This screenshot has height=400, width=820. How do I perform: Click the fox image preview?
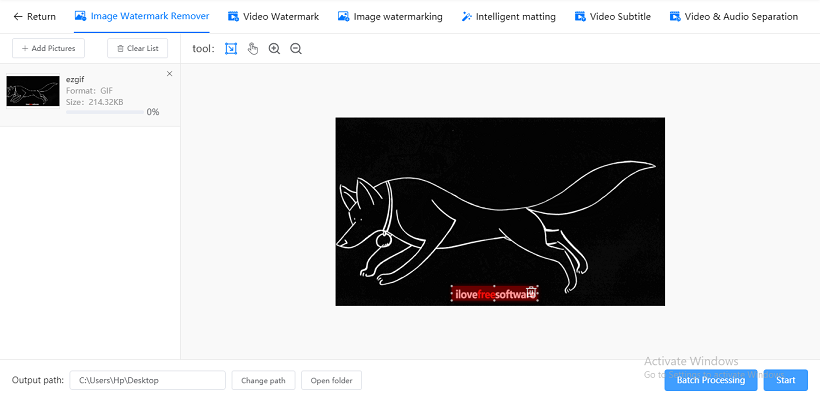[500, 211]
